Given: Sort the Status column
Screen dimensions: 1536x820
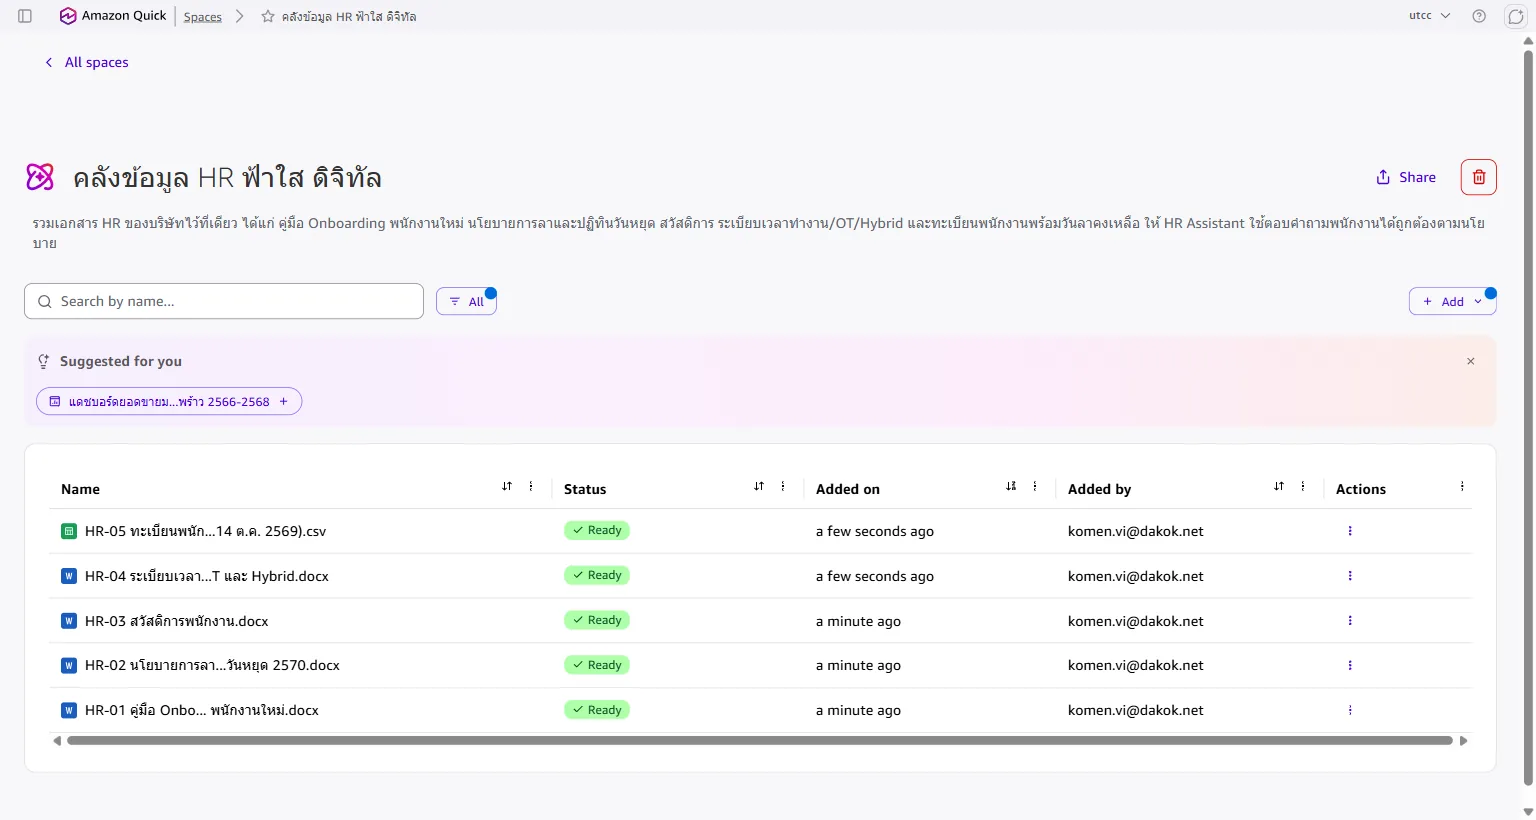Looking at the screenshot, I should point(759,486).
